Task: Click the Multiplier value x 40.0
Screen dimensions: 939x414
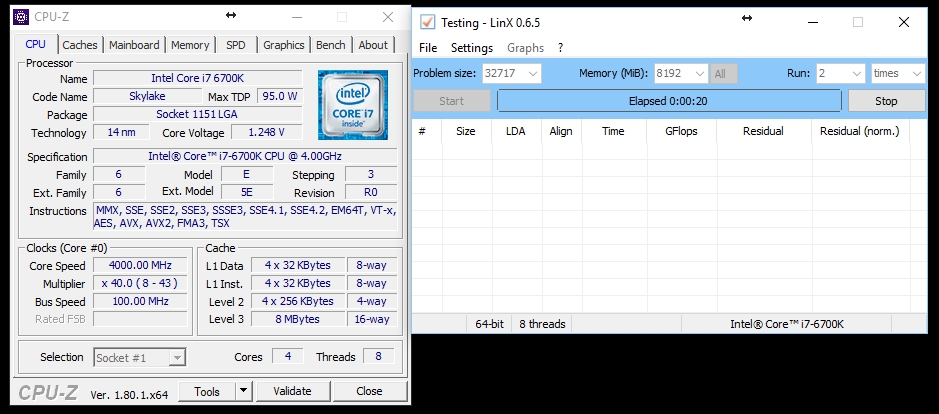Action: pyautogui.click(x=140, y=283)
